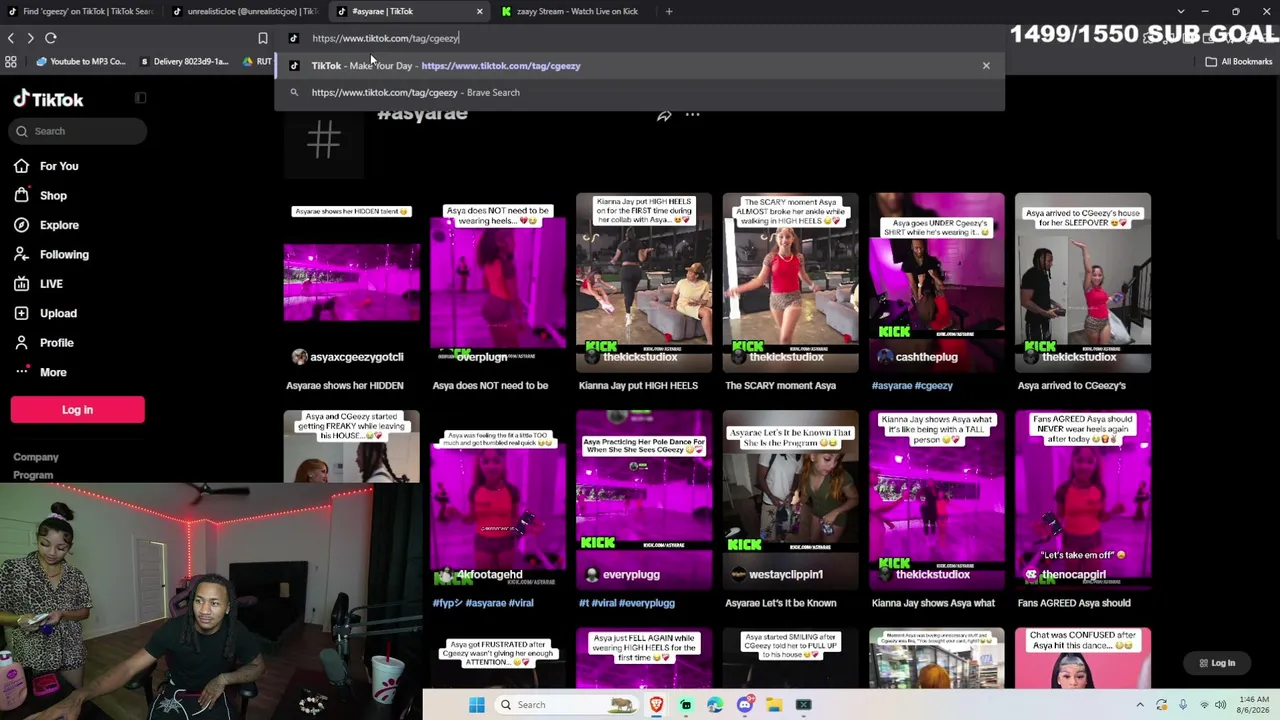Click the red Log in button

tap(77, 409)
